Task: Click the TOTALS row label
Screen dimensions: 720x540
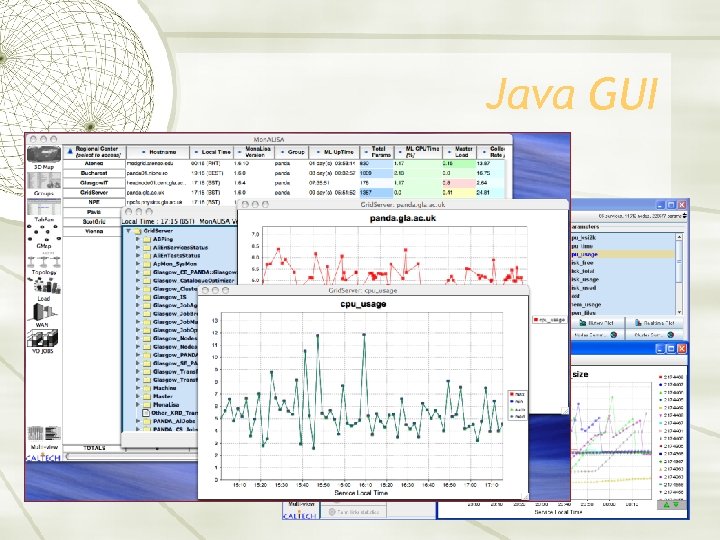Action: [x=94, y=448]
